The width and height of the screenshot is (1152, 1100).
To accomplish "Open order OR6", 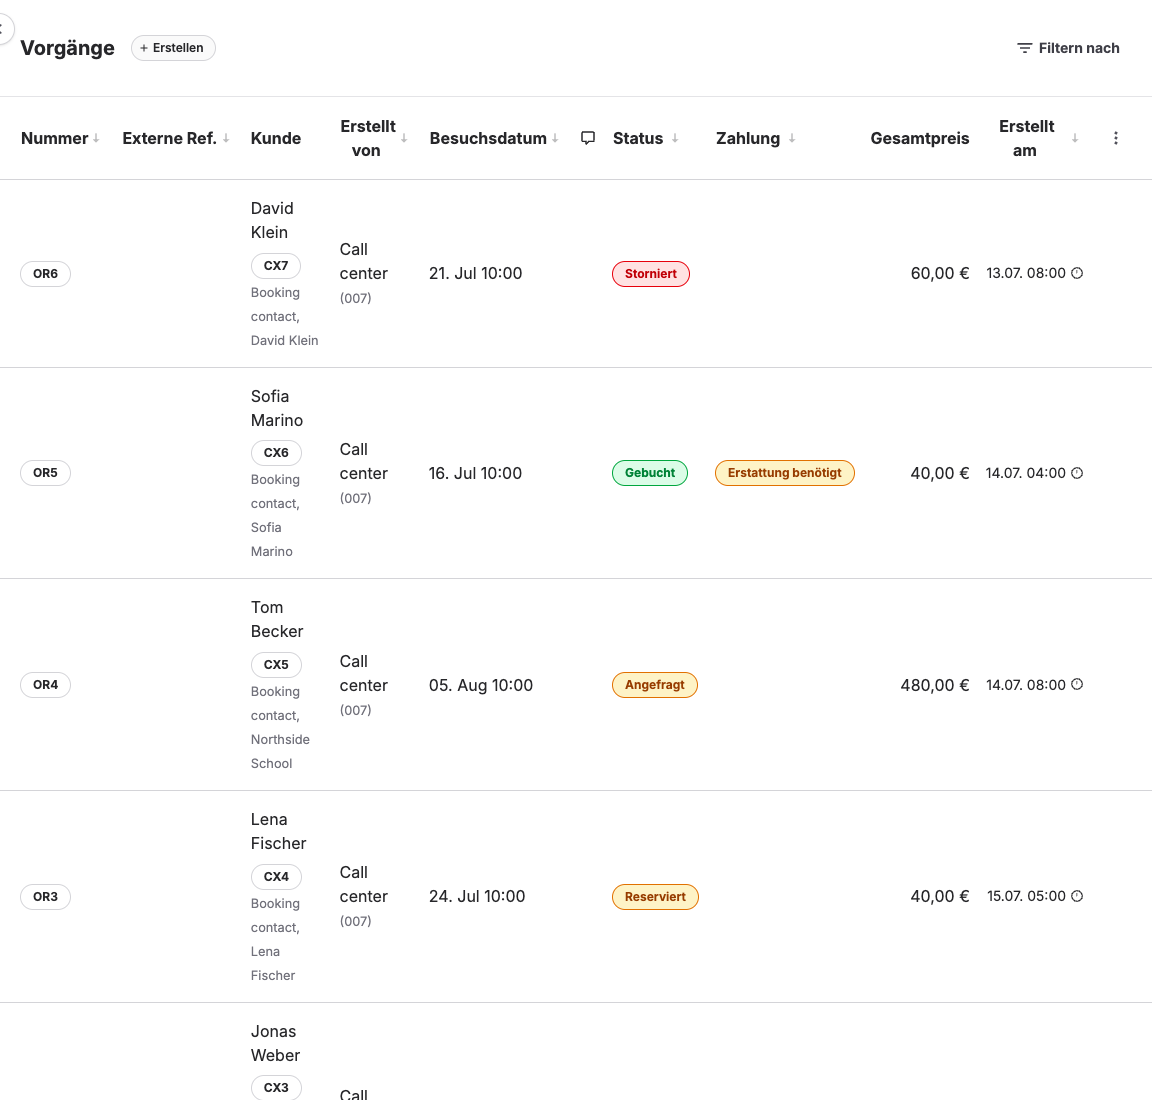I will 46,274.
